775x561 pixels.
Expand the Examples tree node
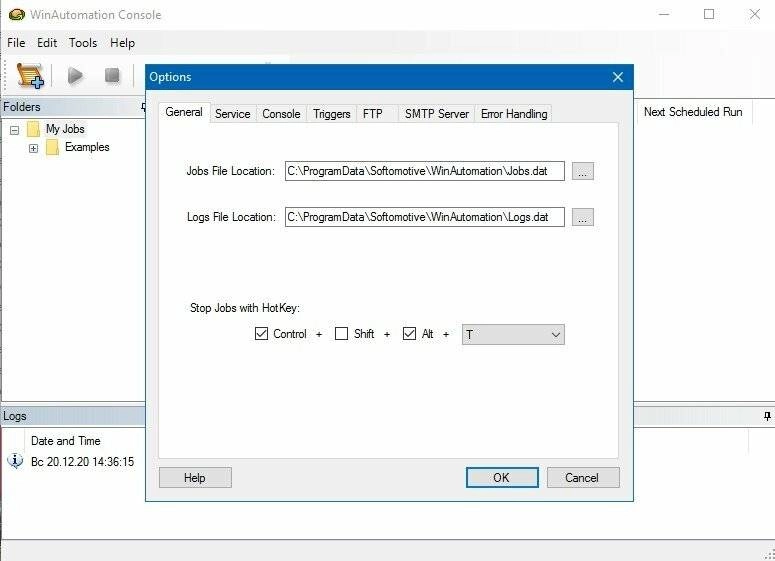point(33,148)
